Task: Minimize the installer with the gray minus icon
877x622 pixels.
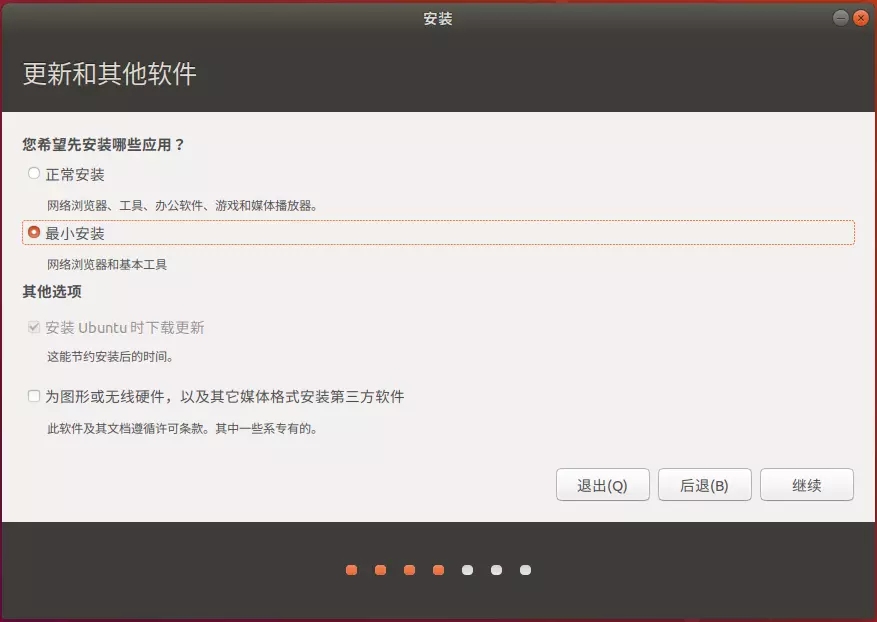Action: [841, 18]
